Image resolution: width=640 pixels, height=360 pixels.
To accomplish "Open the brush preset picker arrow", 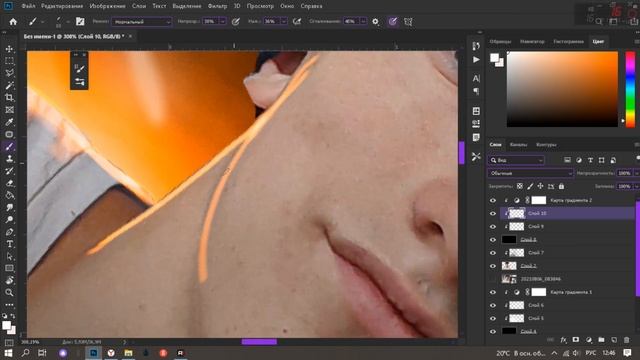I will coord(68,22).
